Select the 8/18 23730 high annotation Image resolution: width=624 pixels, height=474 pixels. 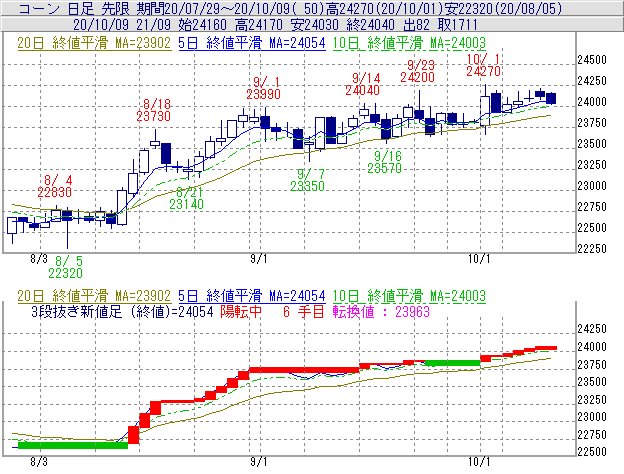[157, 110]
